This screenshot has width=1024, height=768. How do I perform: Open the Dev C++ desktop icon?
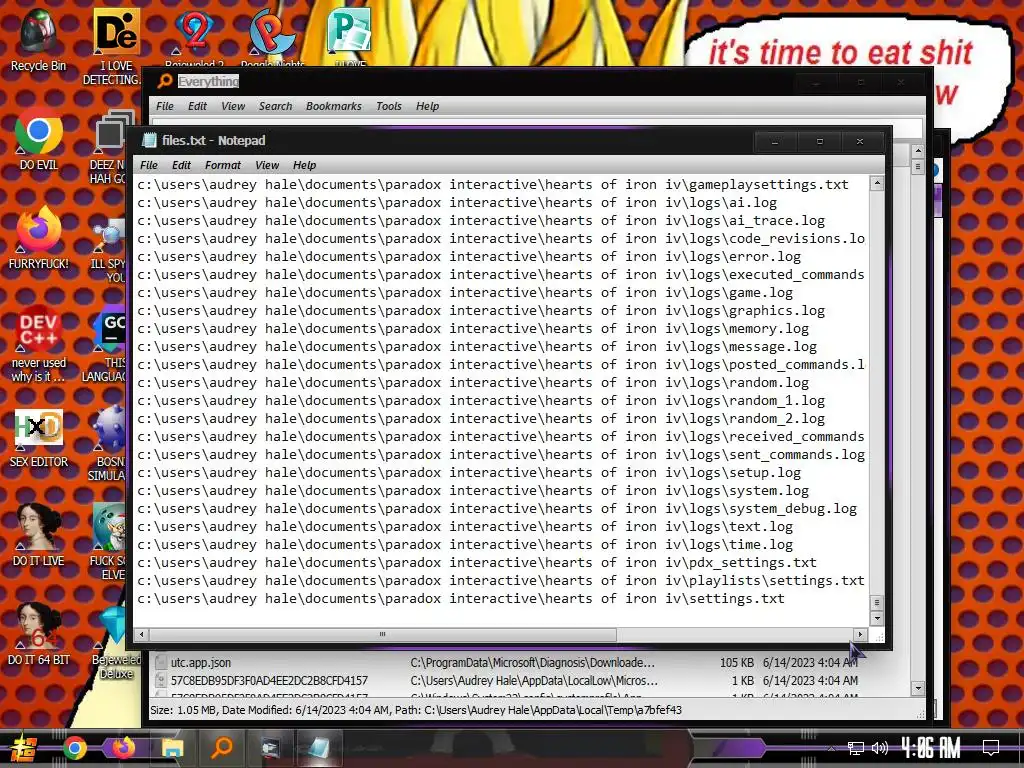click(38, 344)
